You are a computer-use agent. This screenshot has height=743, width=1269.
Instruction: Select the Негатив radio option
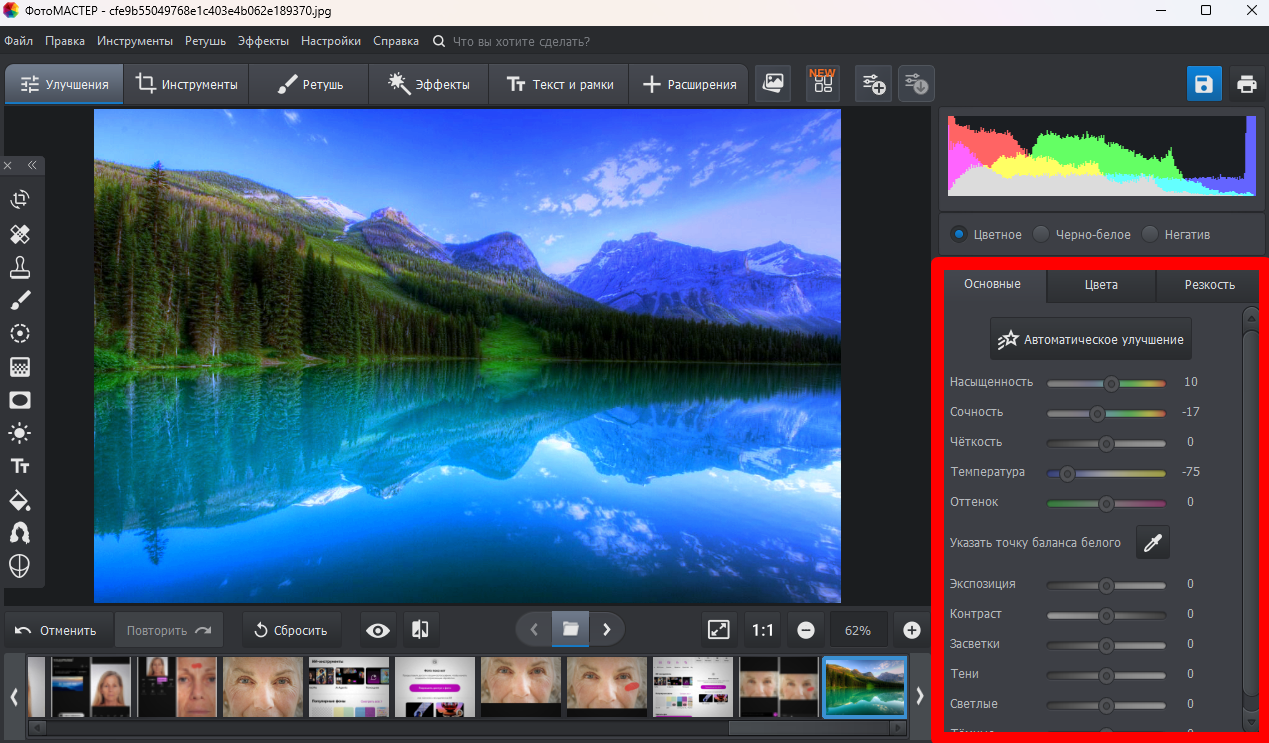tap(1176, 234)
